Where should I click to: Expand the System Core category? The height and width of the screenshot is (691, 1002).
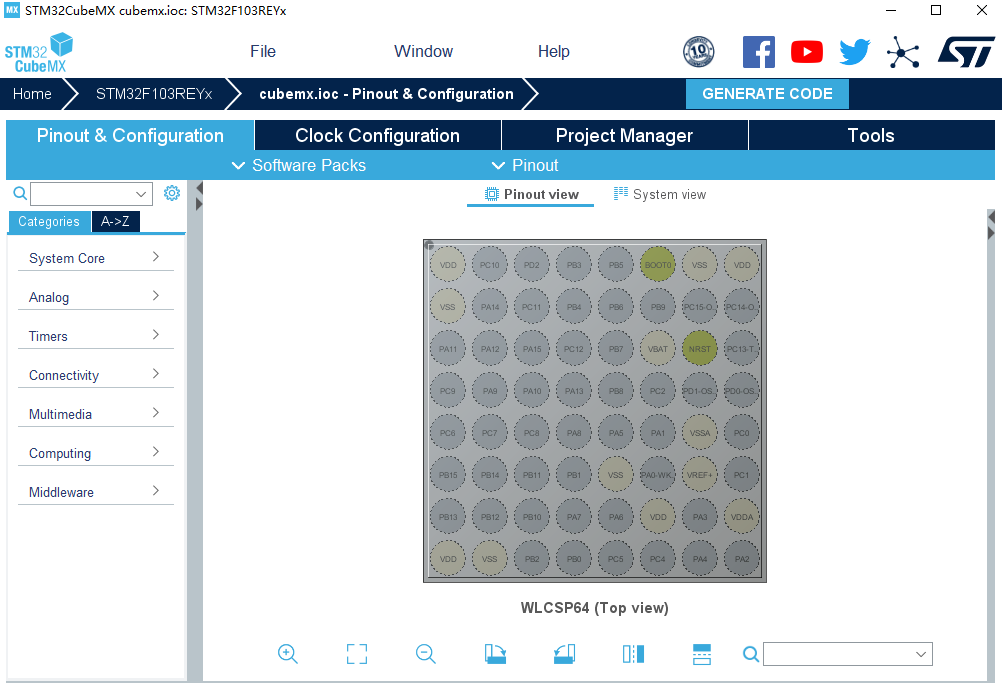tap(95, 258)
